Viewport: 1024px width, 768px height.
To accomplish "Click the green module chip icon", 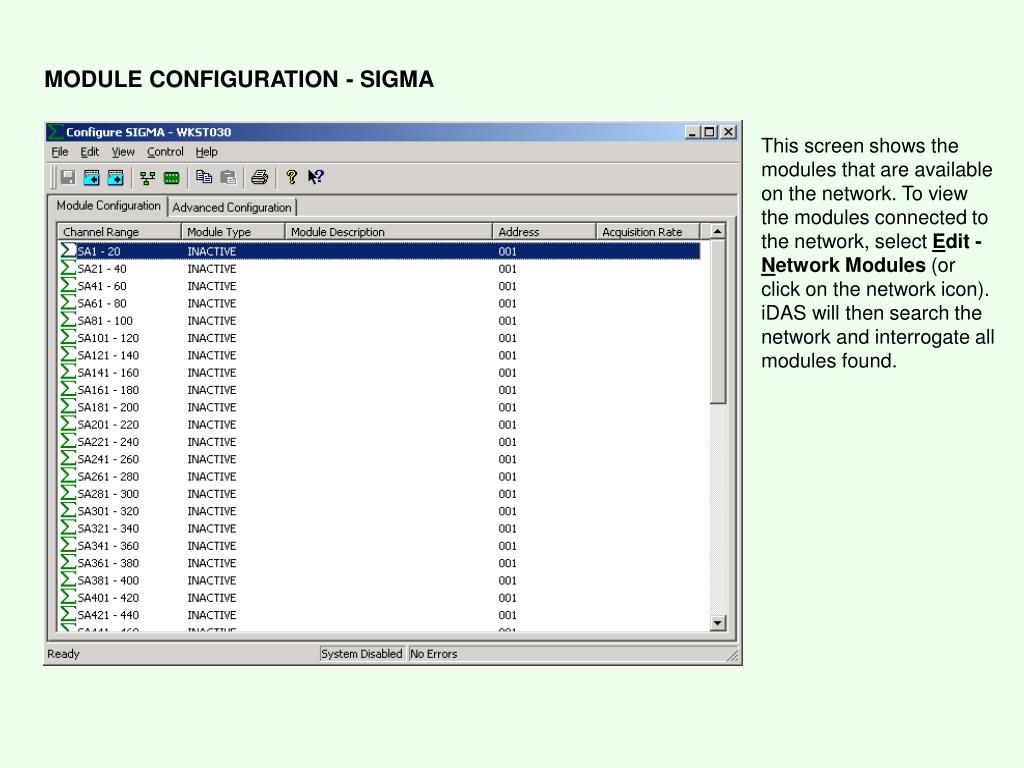I will (x=172, y=178).
